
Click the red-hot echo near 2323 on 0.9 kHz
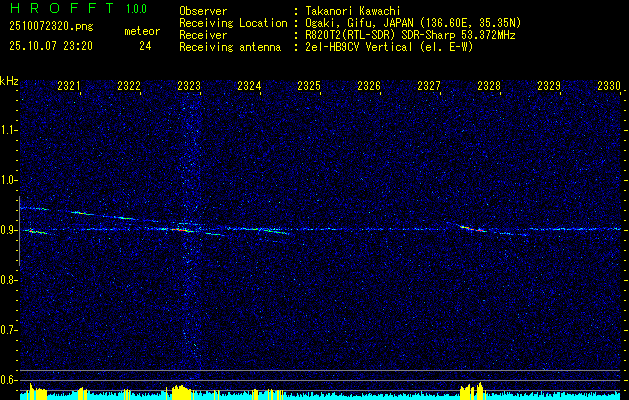tap(182, 230)
